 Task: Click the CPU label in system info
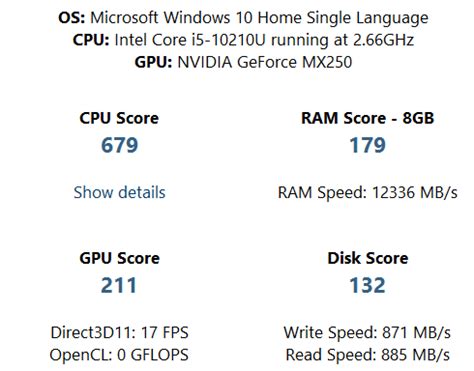coord(91,40)
